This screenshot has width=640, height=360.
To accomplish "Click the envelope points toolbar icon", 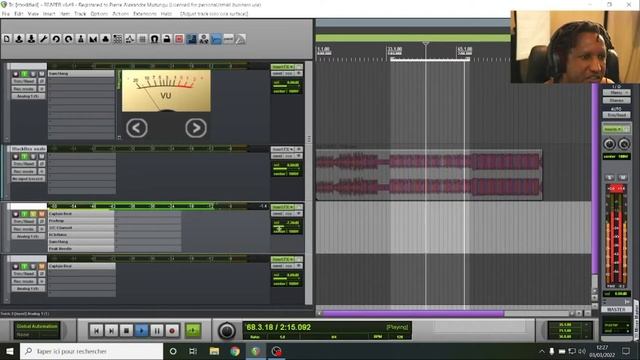I will tap(130, 39).
